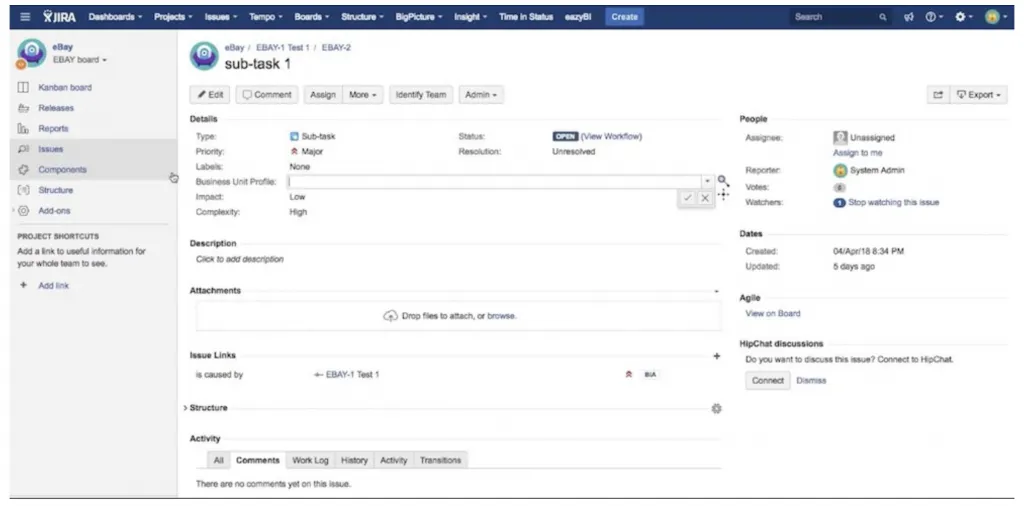The image size is (1024, 506).
Task: Click the Assign to me link
Action: coord(857,153)
